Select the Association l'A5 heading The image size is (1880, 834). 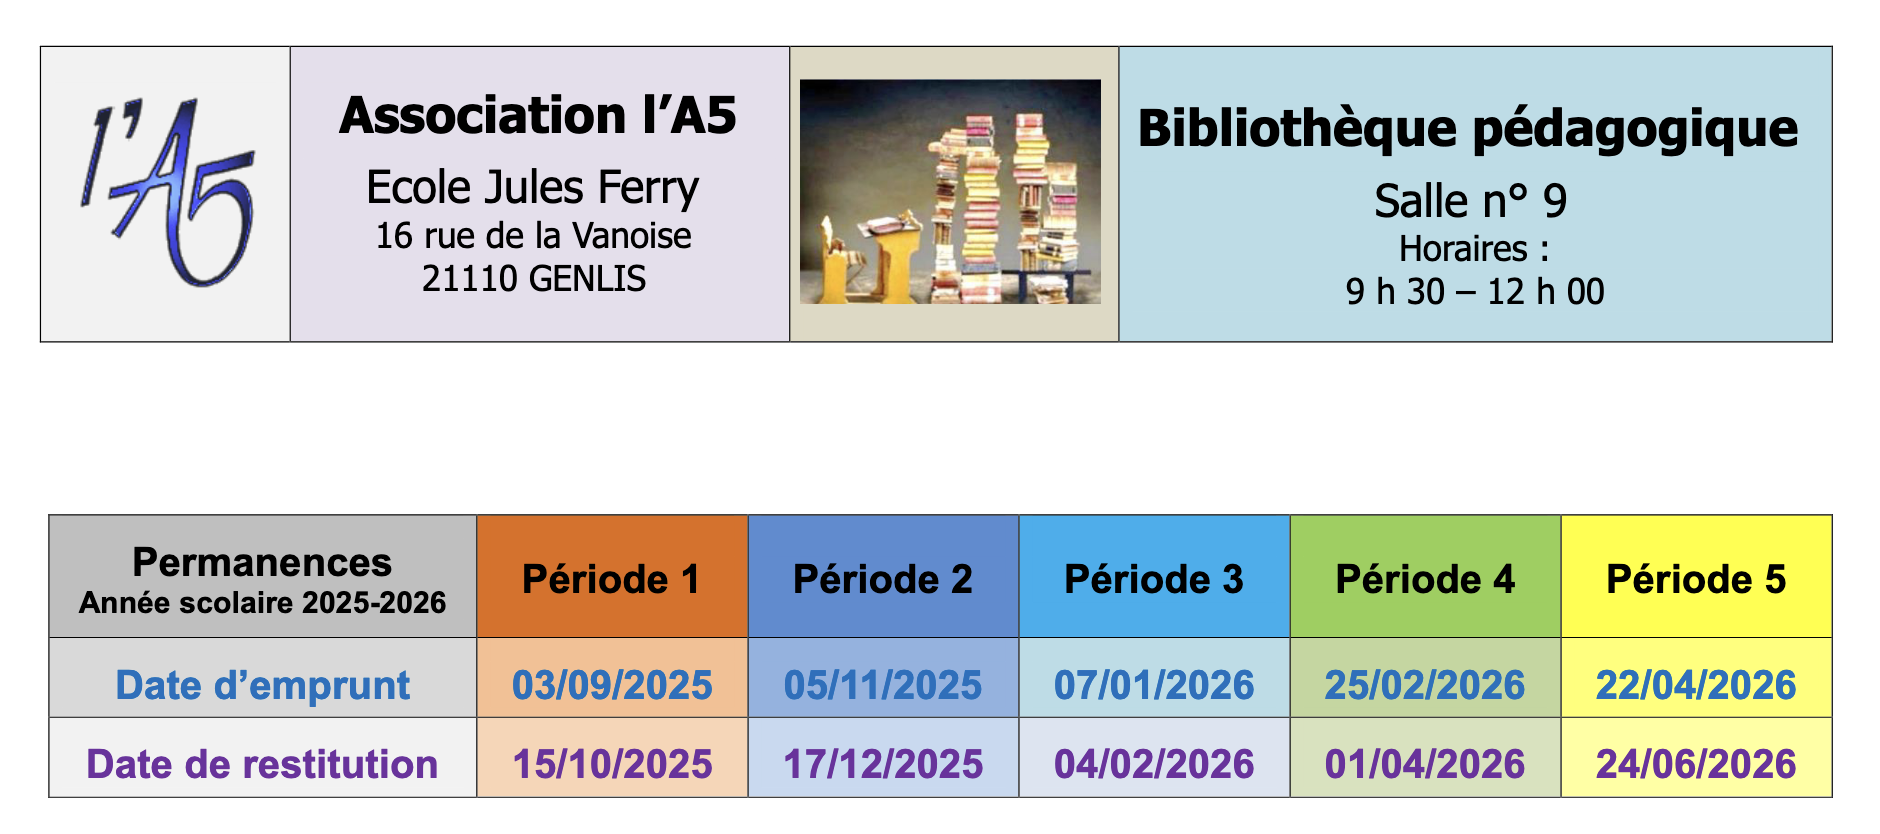(538, 115)
